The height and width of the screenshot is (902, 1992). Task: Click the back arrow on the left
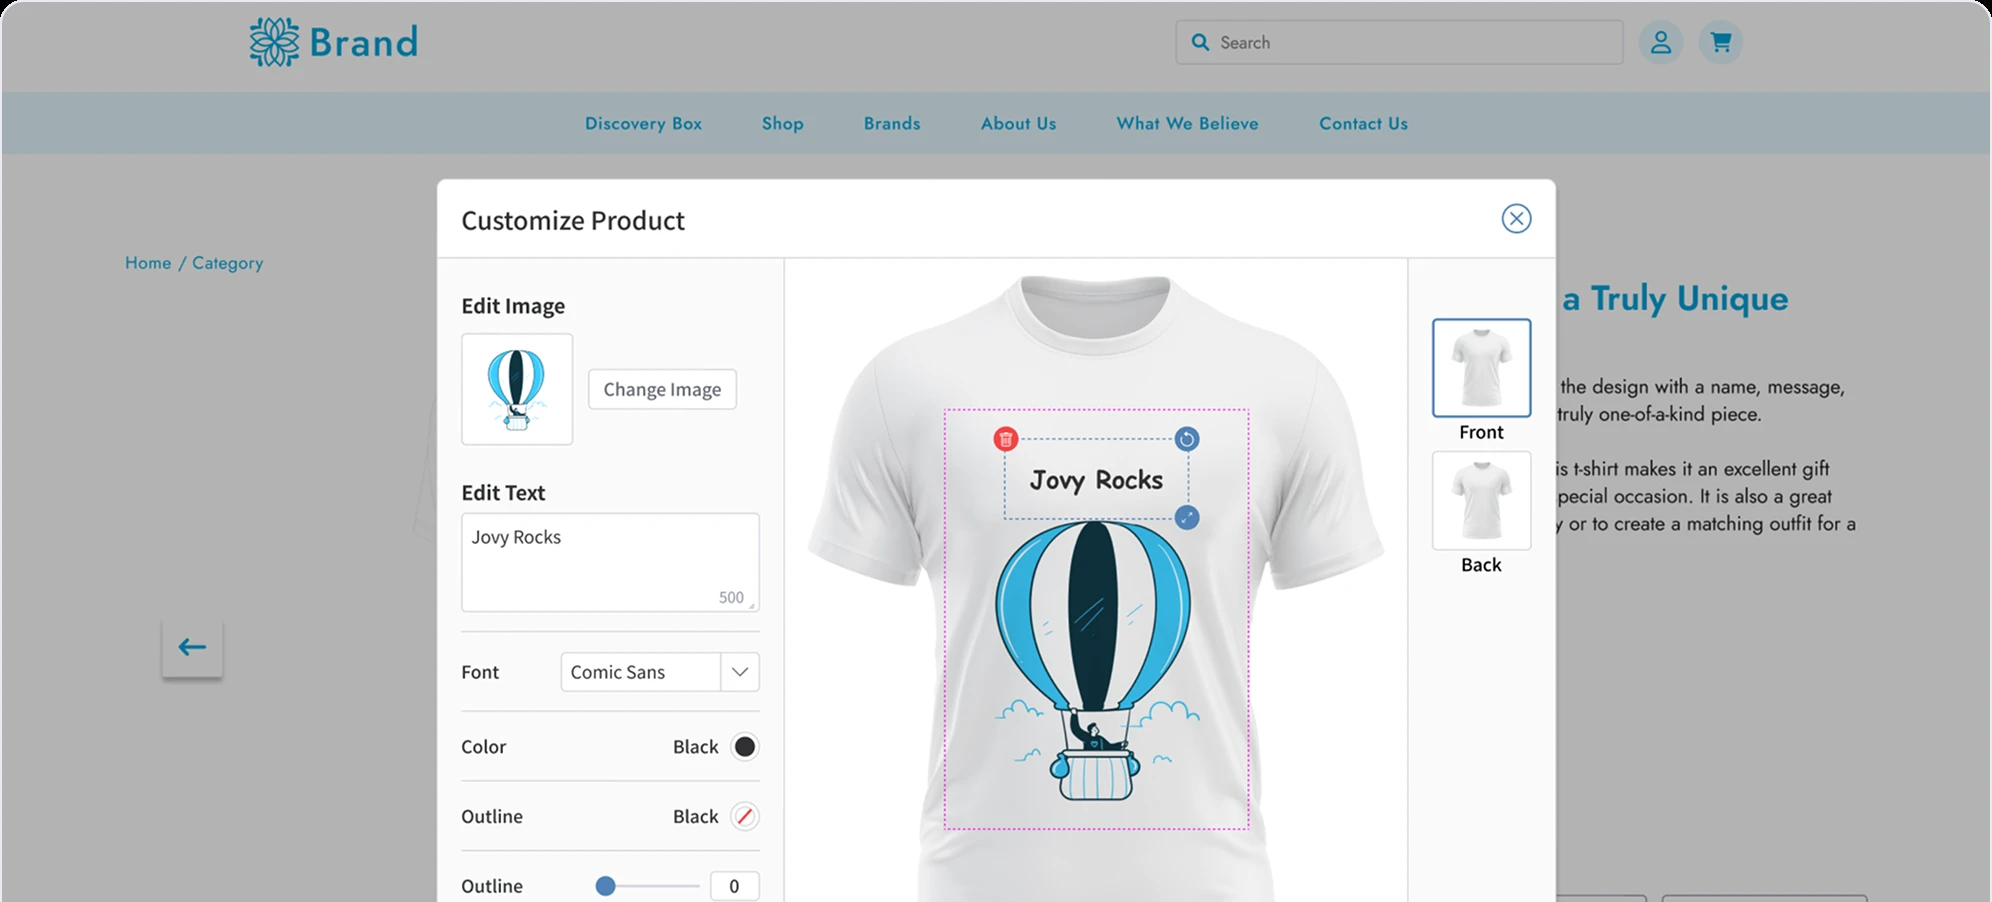192,647
